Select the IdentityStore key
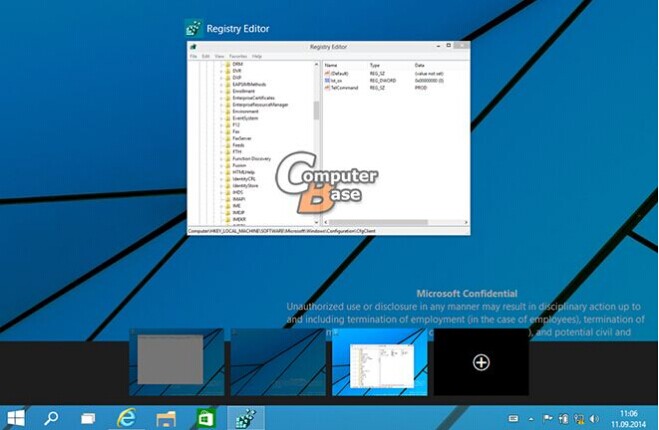The image size is (659, 430). [x=245, y=185]
